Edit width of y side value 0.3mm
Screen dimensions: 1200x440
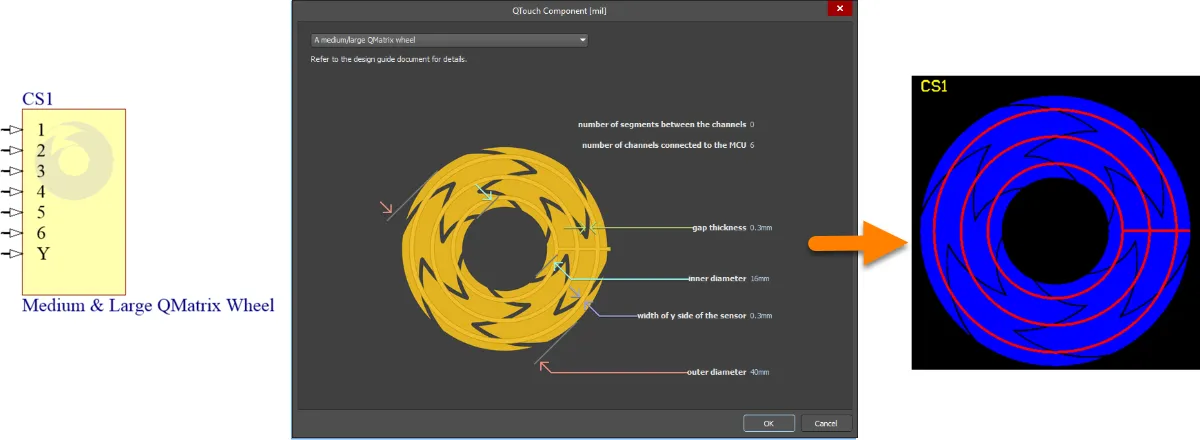[761, 315]
